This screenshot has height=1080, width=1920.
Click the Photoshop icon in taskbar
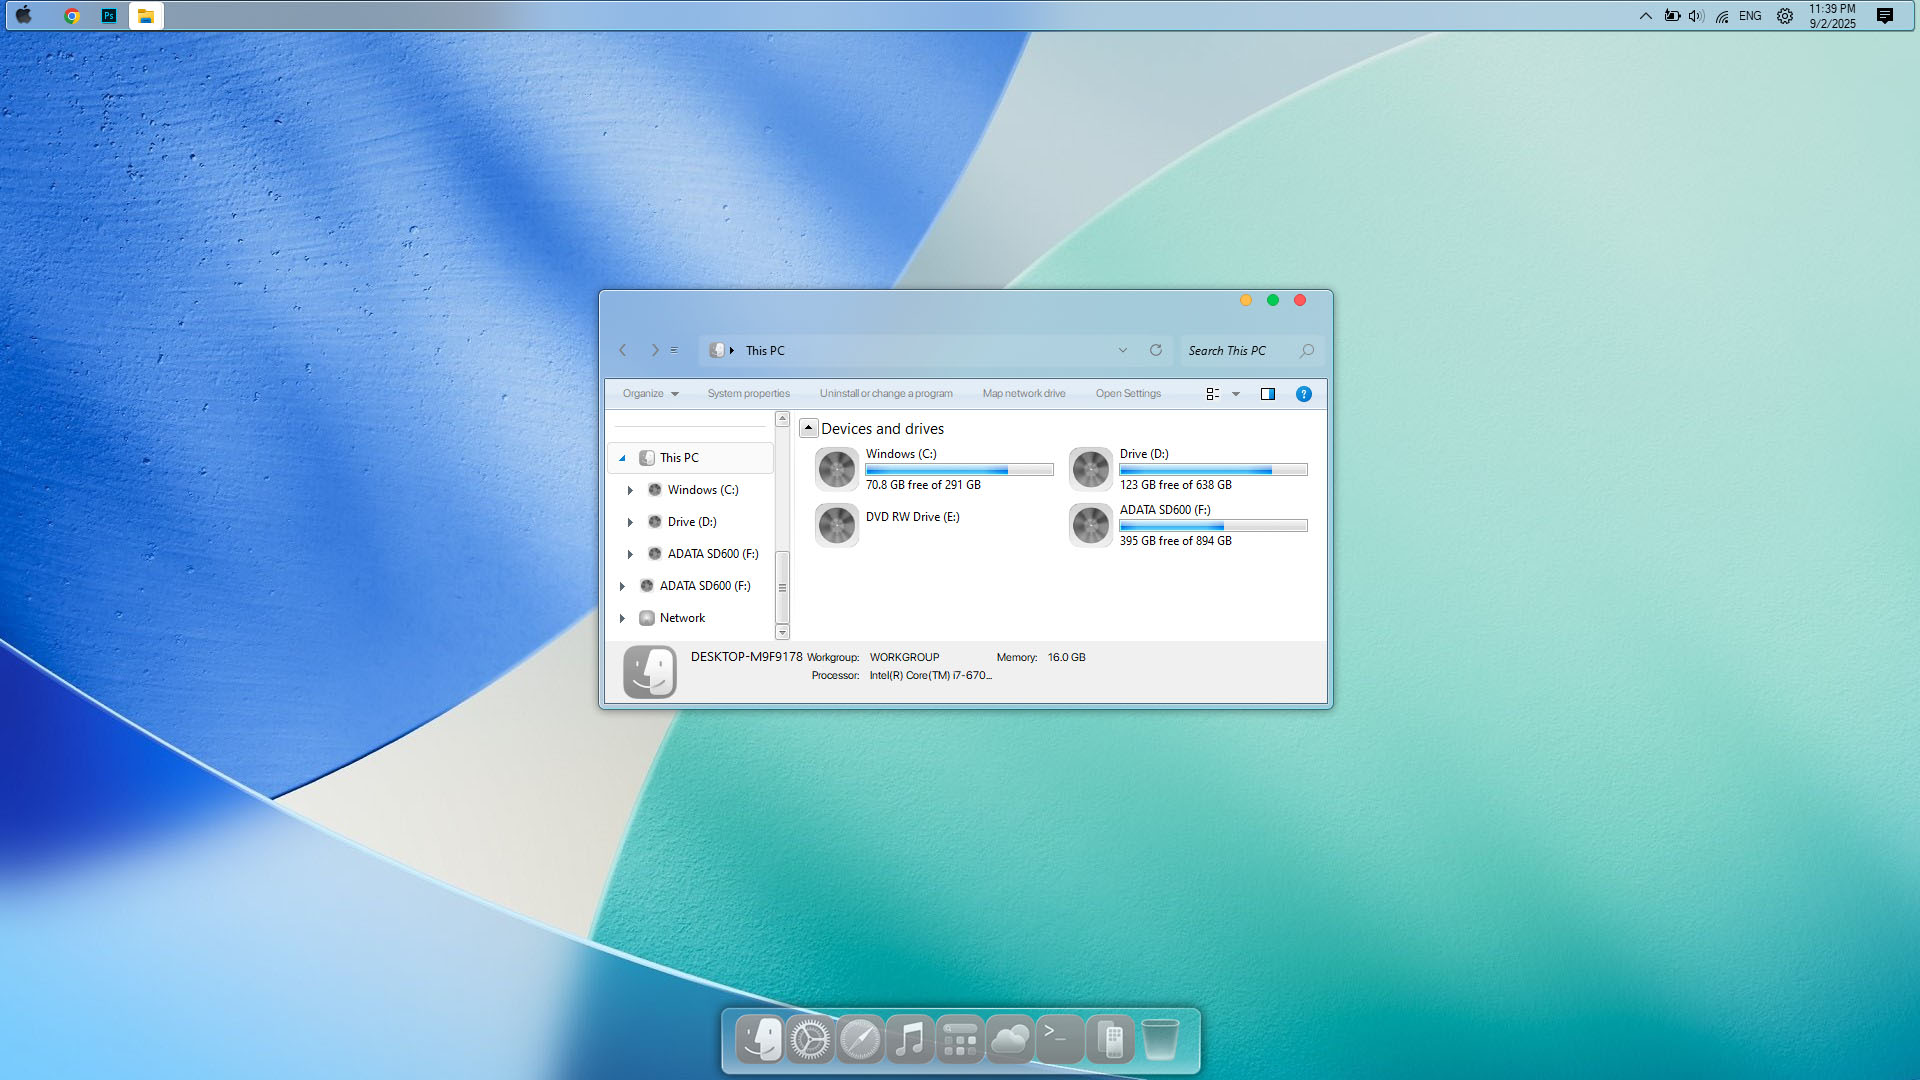pyautogui.click(x=109, y=16)
